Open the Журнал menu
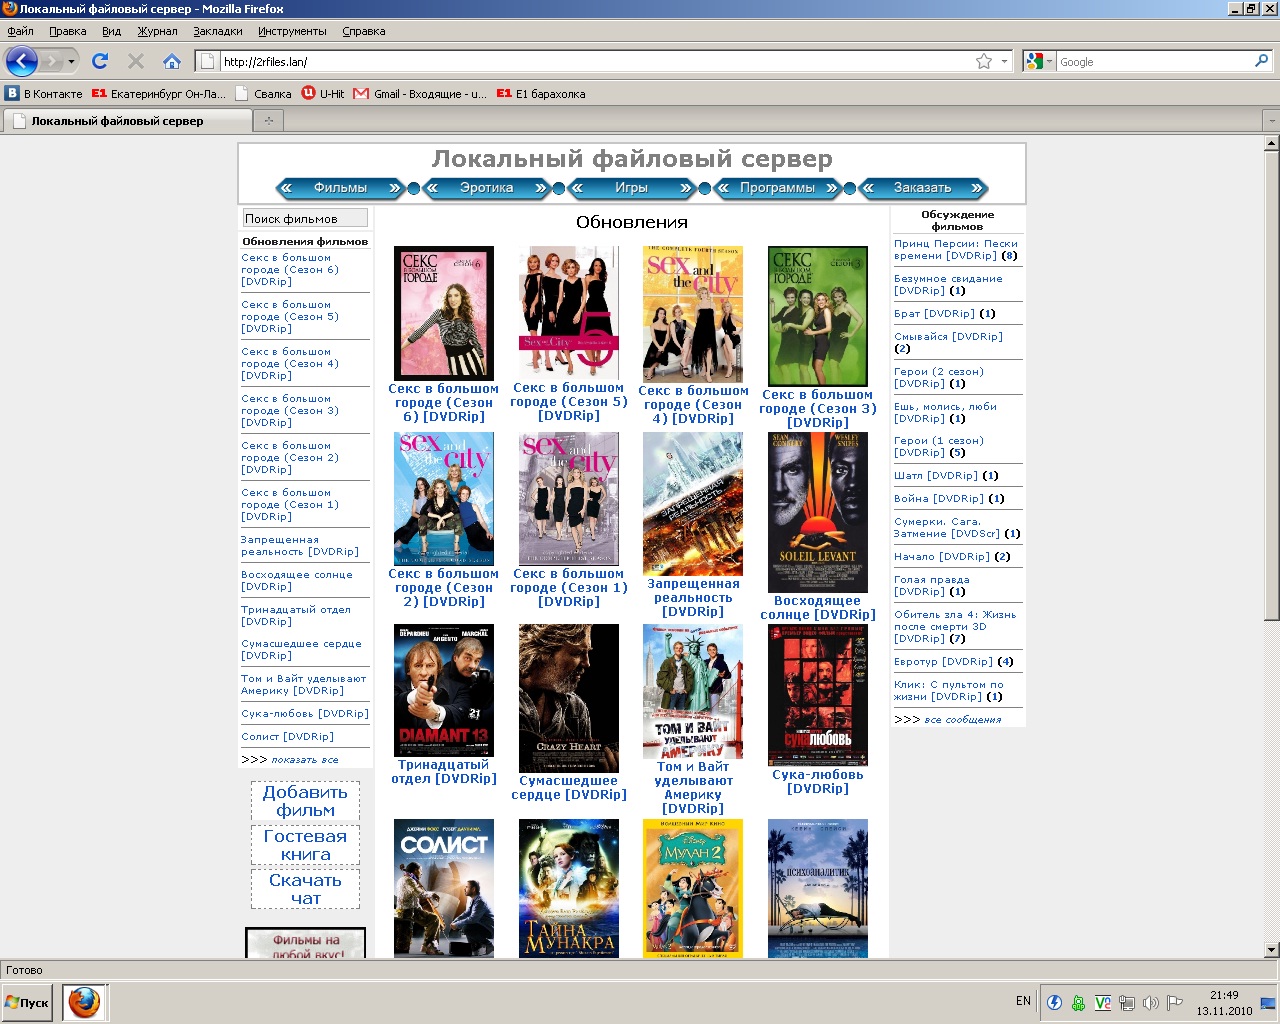The image size is (1280, 1024). (157, 31)
